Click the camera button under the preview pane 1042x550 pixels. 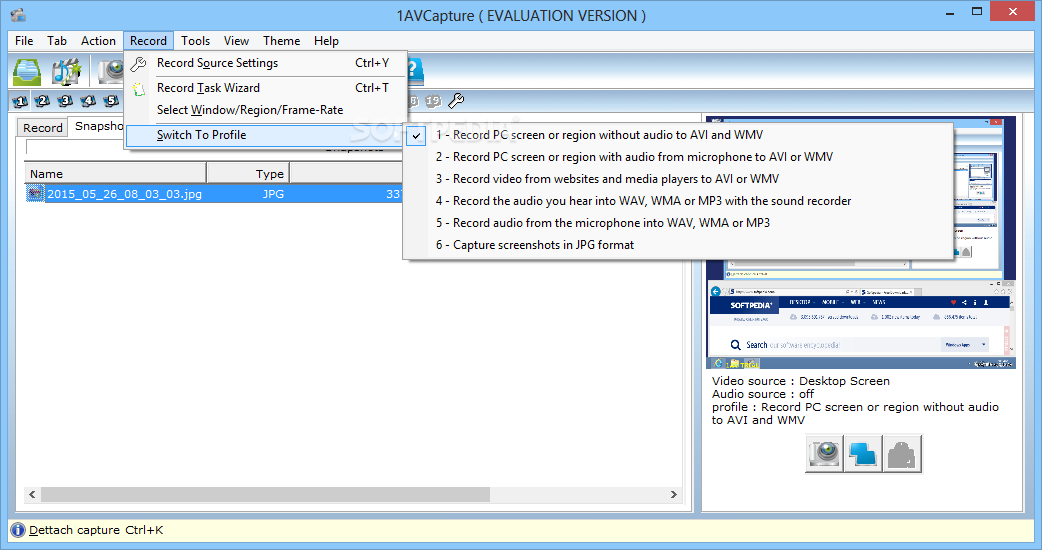click(x=825, y=454)
